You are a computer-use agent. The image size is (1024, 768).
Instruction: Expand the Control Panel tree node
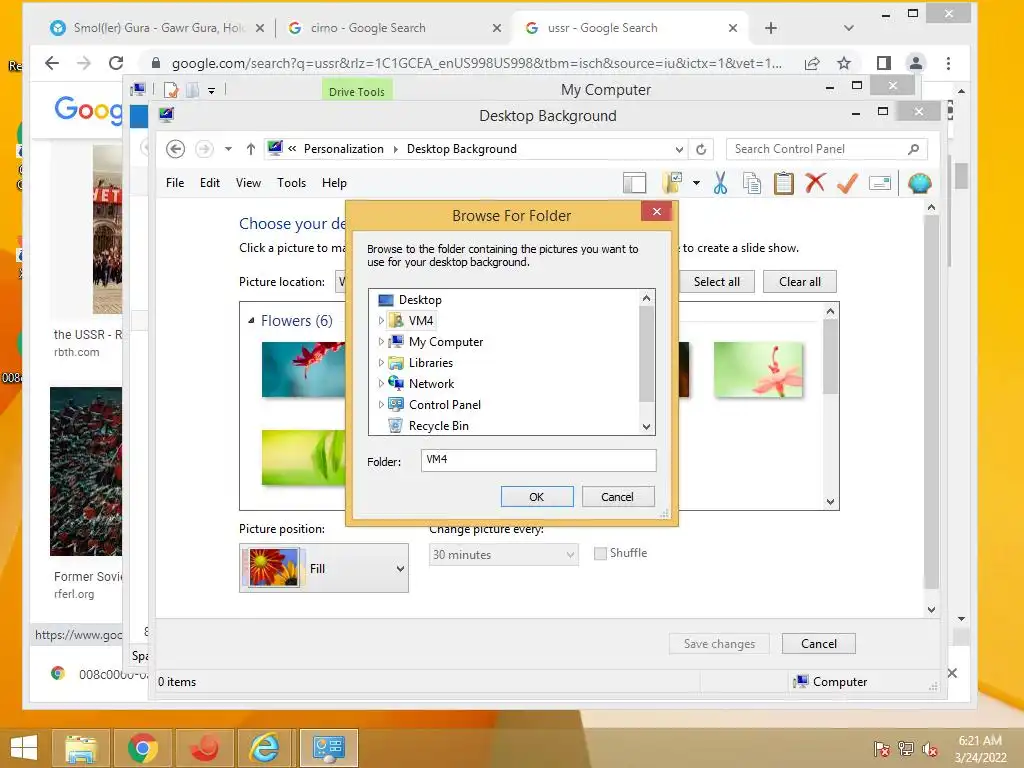tap(381, 404)
